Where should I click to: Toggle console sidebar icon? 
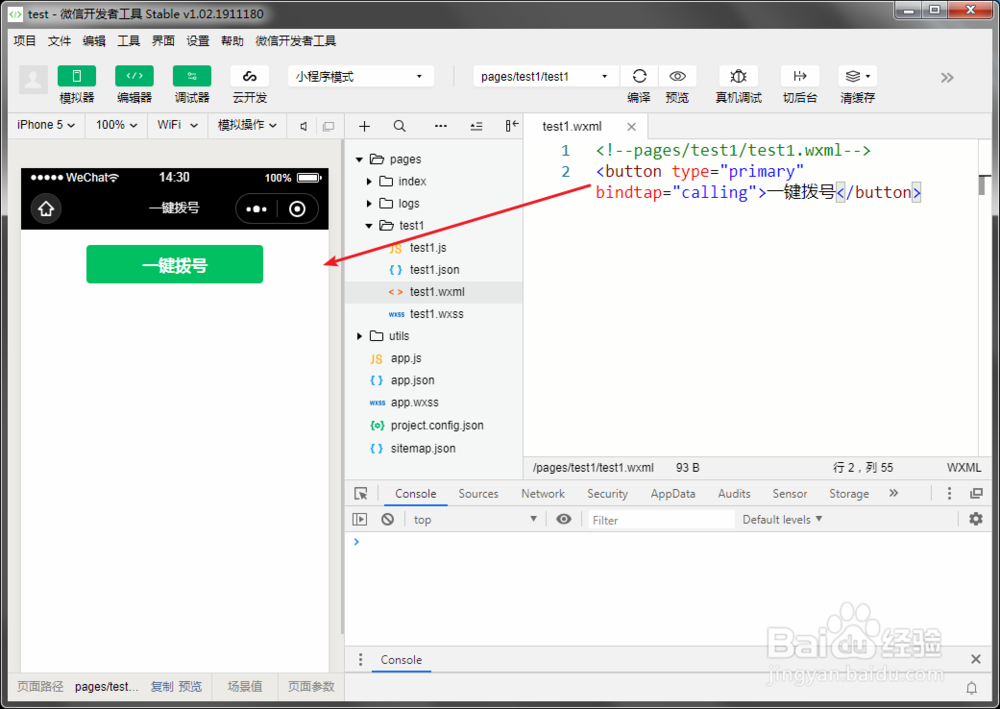coord(360,520)
